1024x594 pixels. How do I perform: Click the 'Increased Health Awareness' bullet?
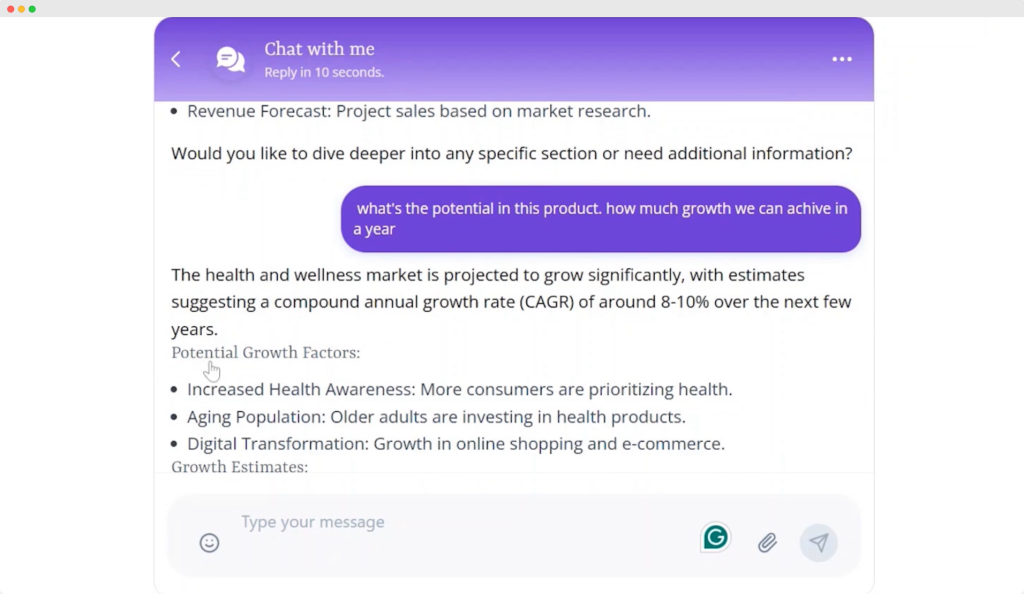[x=460, y=389]
